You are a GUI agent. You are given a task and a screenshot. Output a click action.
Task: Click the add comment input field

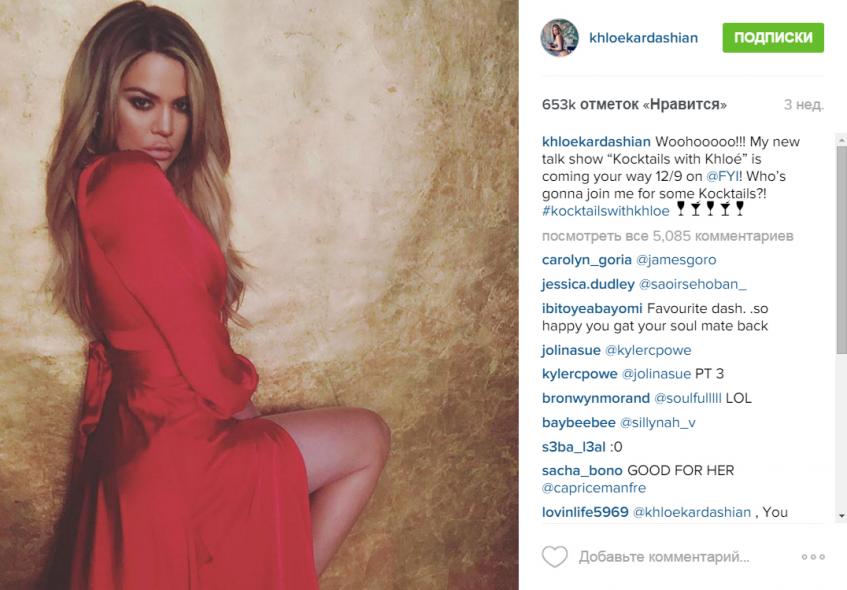click(x=664, y=557)
